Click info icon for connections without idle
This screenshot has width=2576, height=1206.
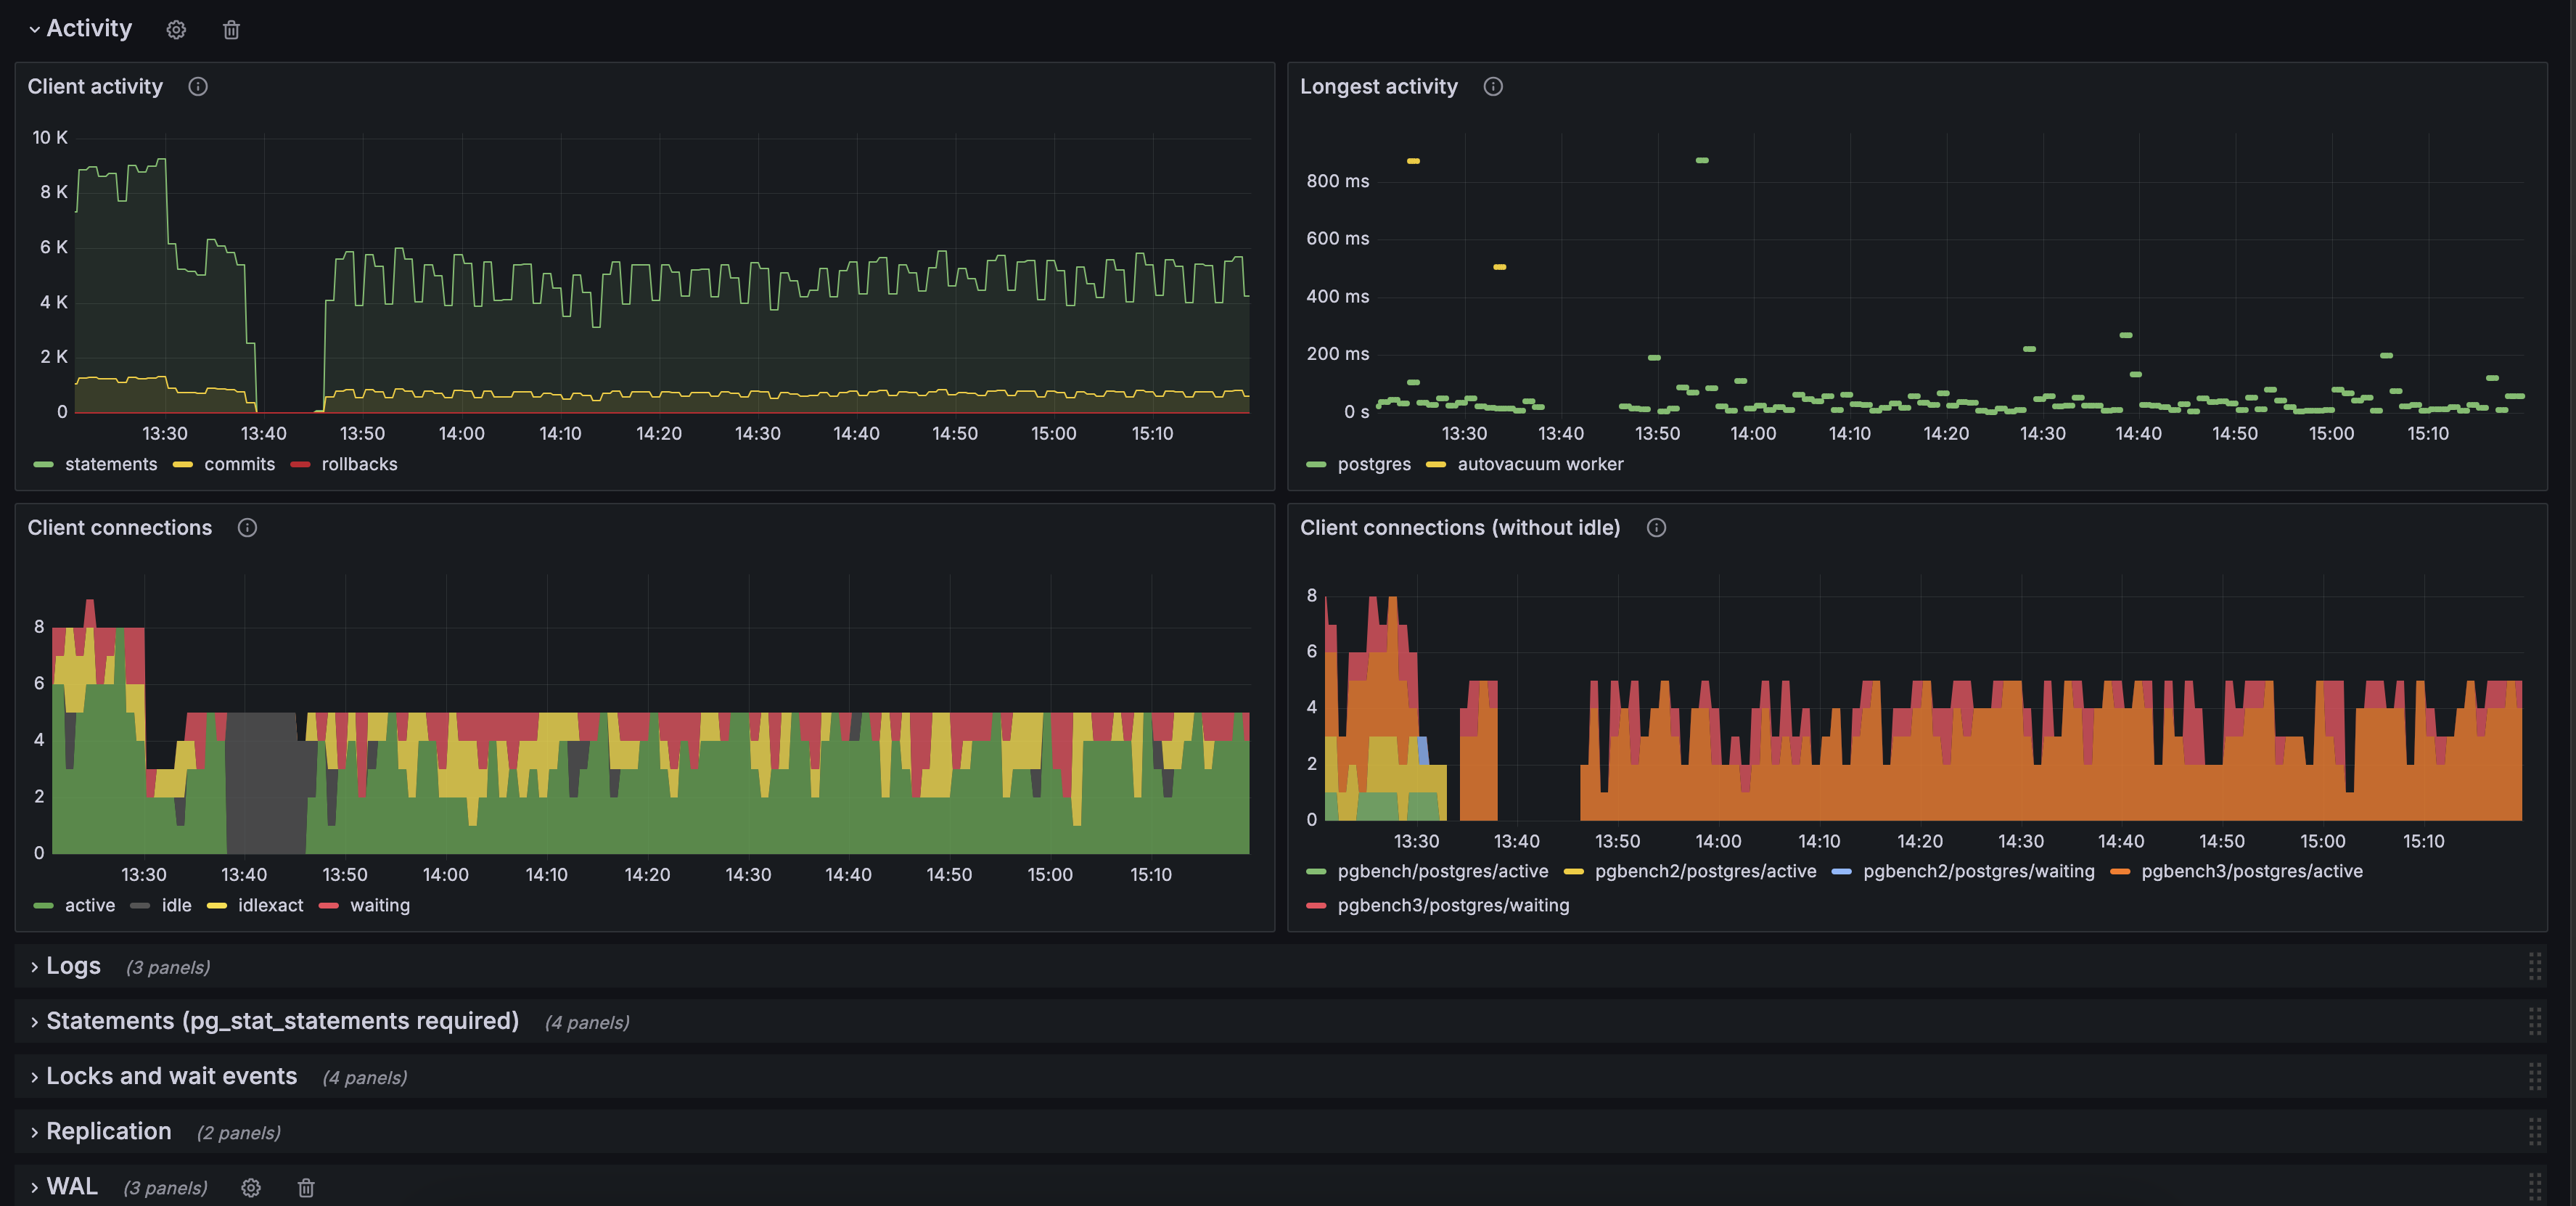click(1656, 528)
